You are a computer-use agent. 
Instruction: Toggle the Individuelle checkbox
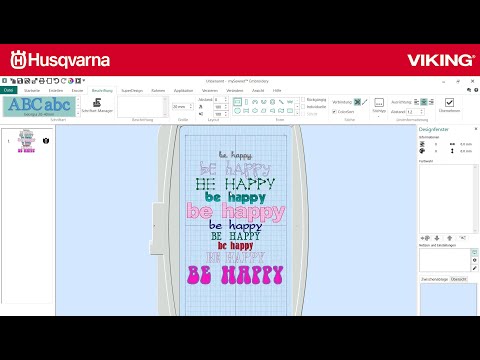point(303,107)
